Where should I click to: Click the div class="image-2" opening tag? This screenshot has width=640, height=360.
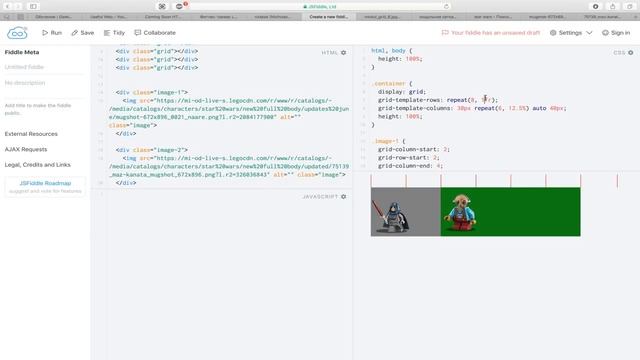tap(151, 150)
